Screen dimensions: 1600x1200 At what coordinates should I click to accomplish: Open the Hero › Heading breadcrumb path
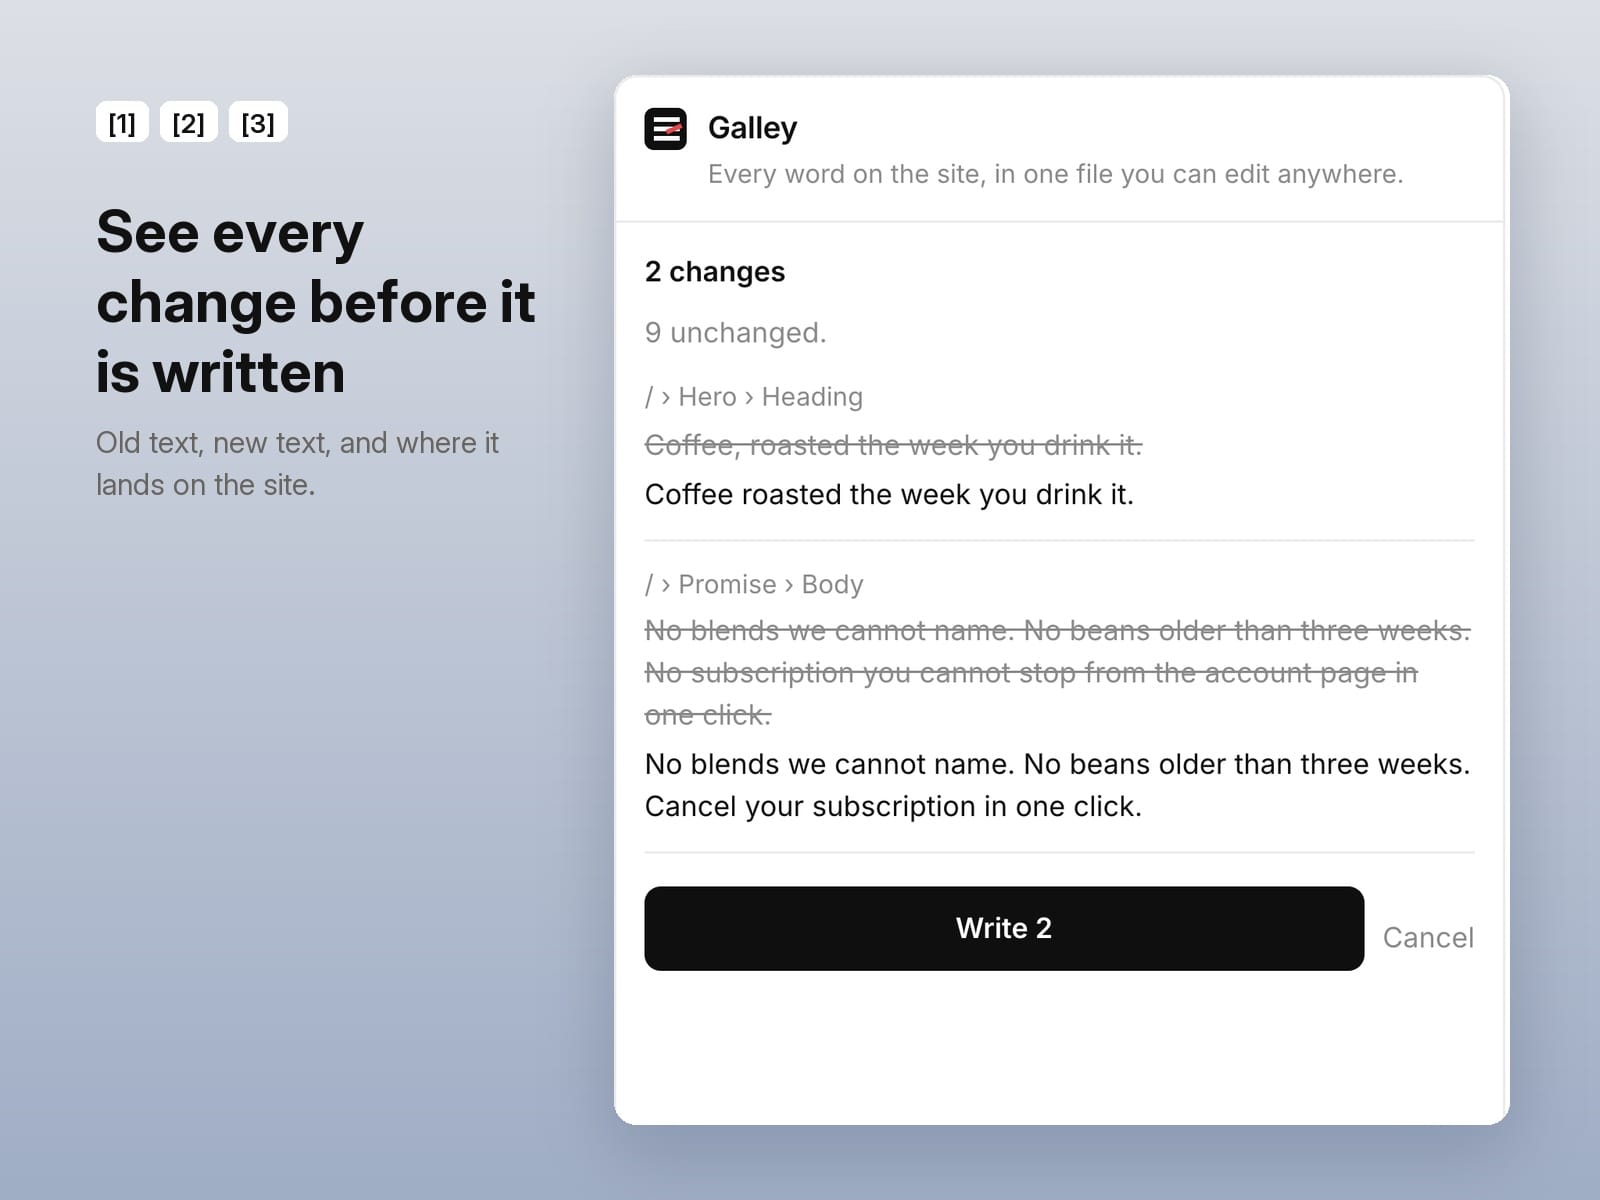(x=754, y=397)
